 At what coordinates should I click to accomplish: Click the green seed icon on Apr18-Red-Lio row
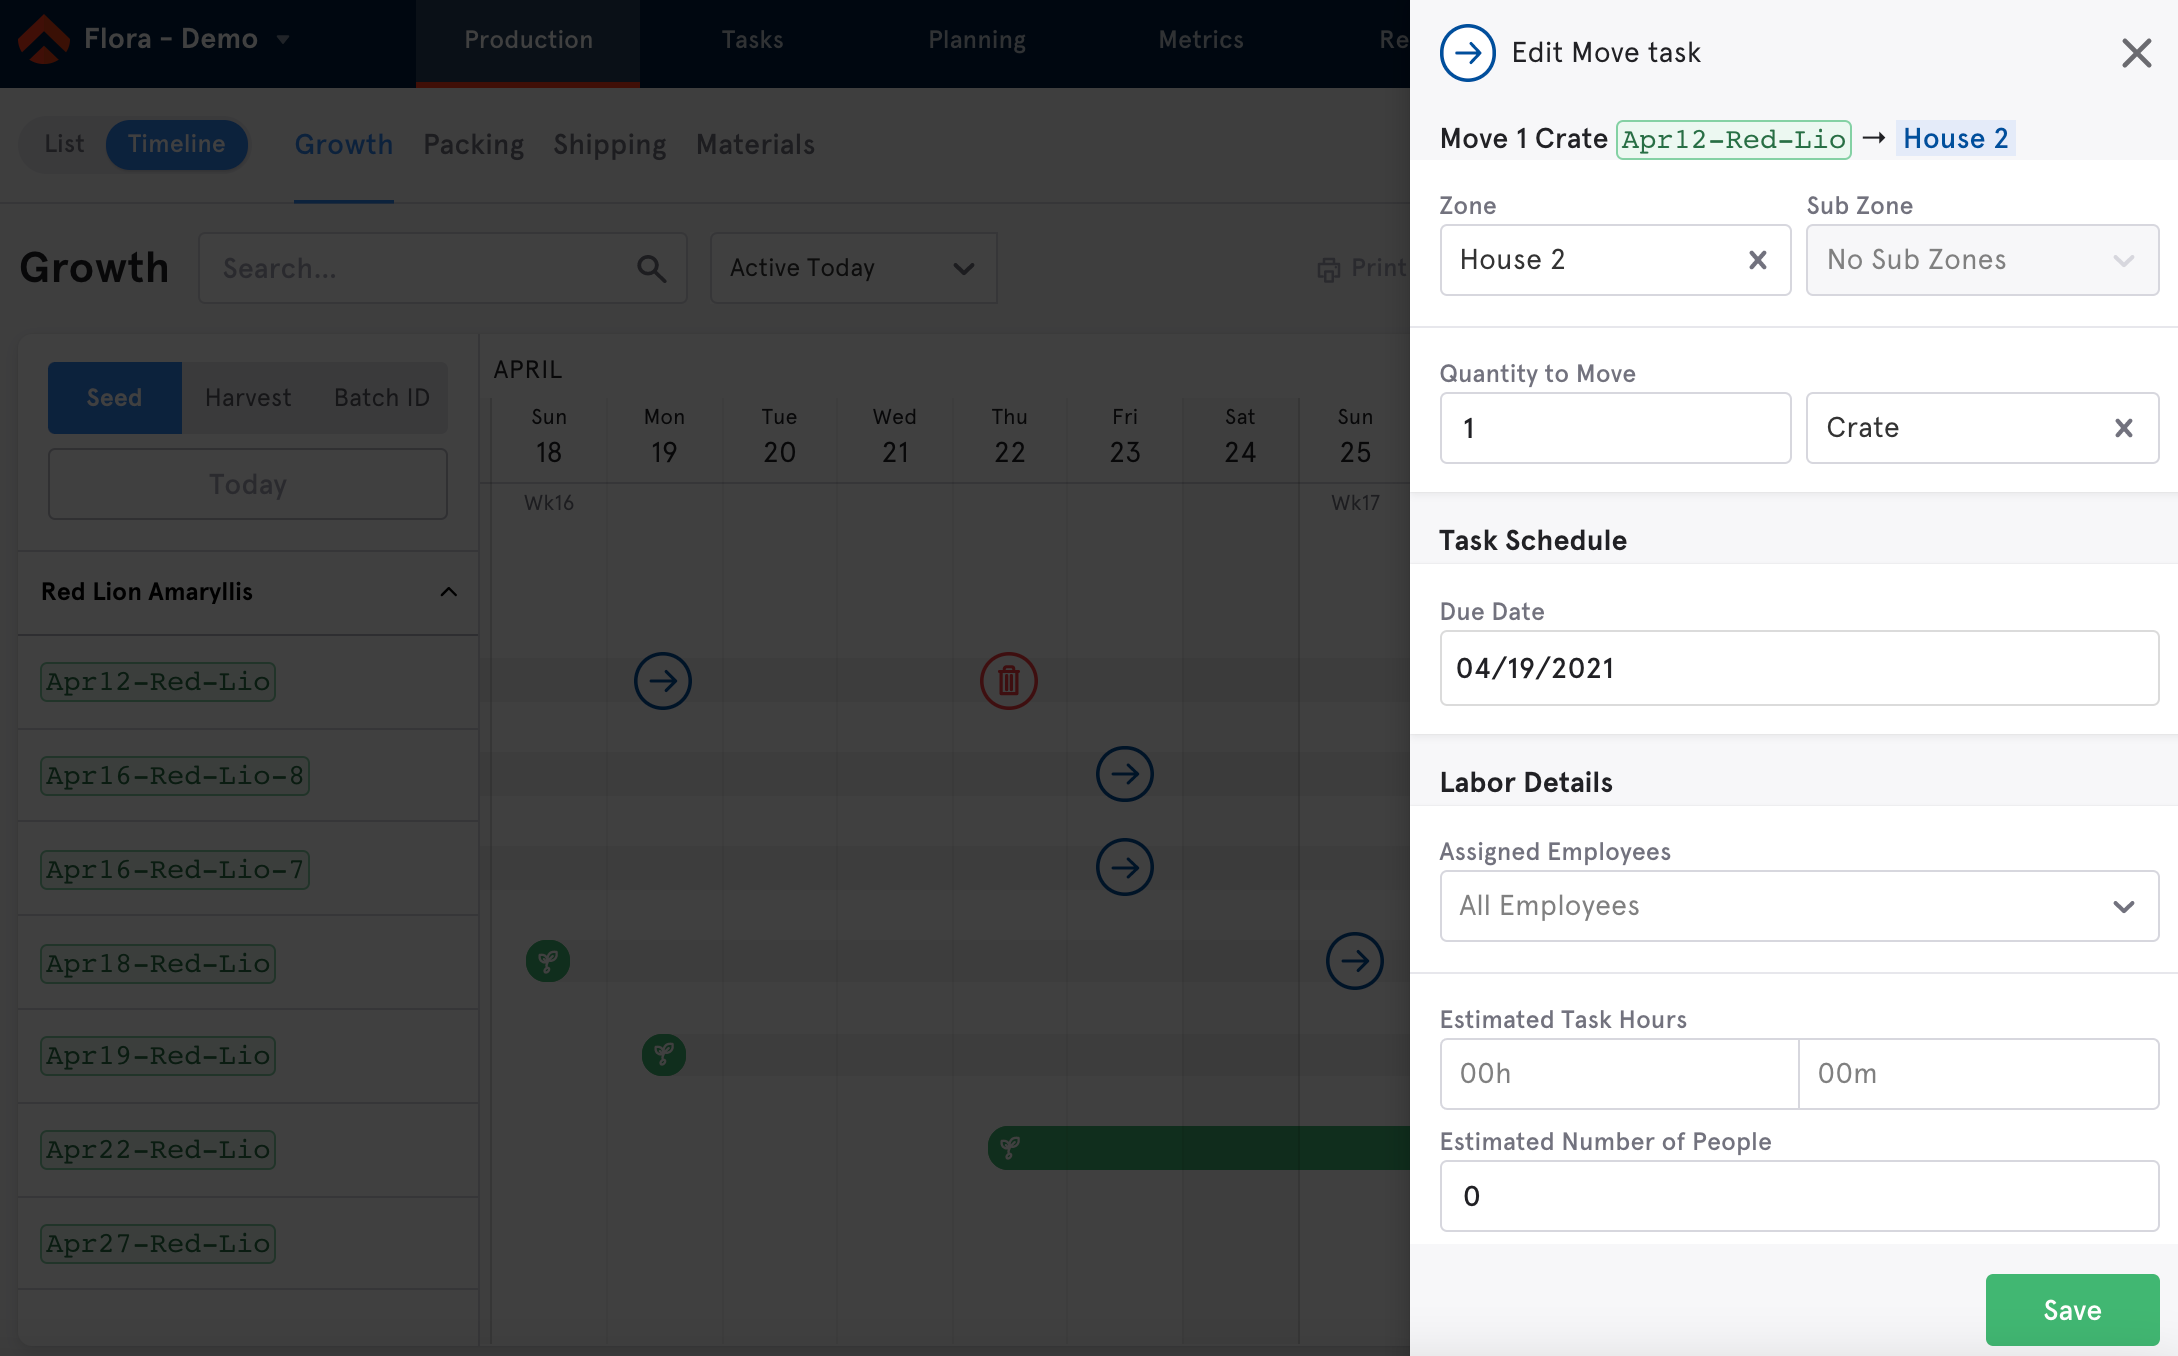[548, 961]
